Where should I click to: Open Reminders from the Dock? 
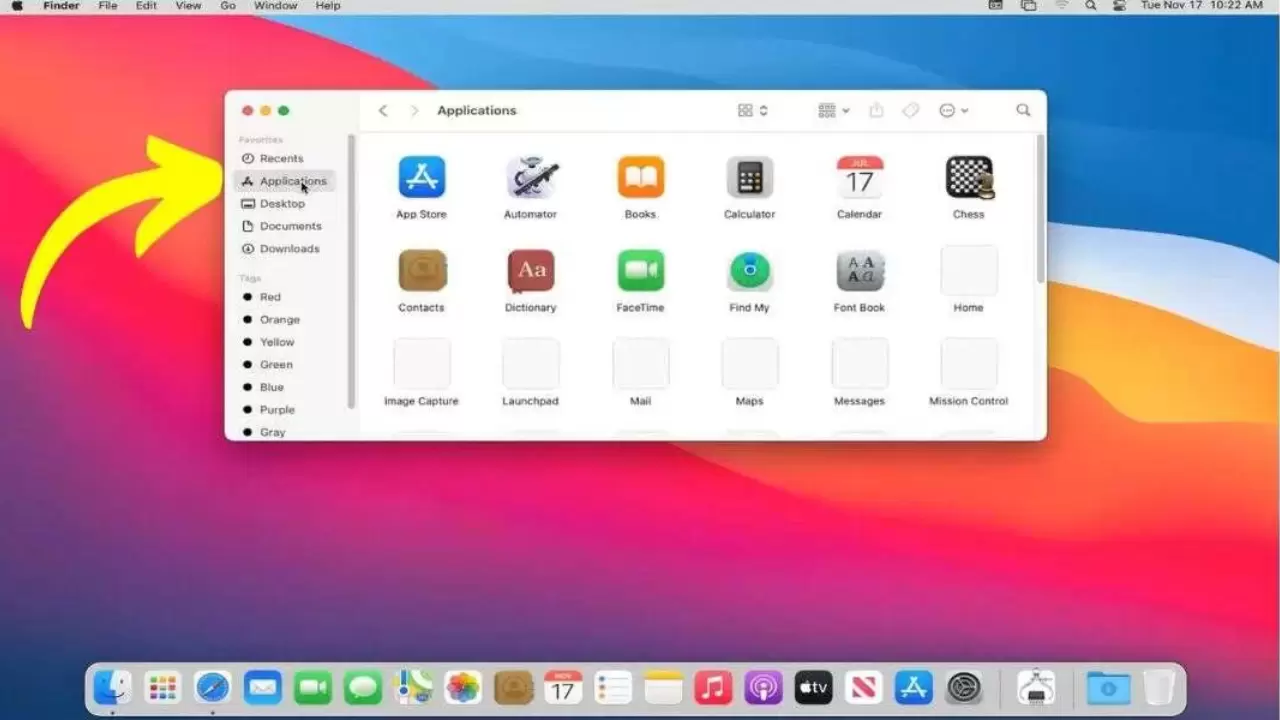(613, 688)
